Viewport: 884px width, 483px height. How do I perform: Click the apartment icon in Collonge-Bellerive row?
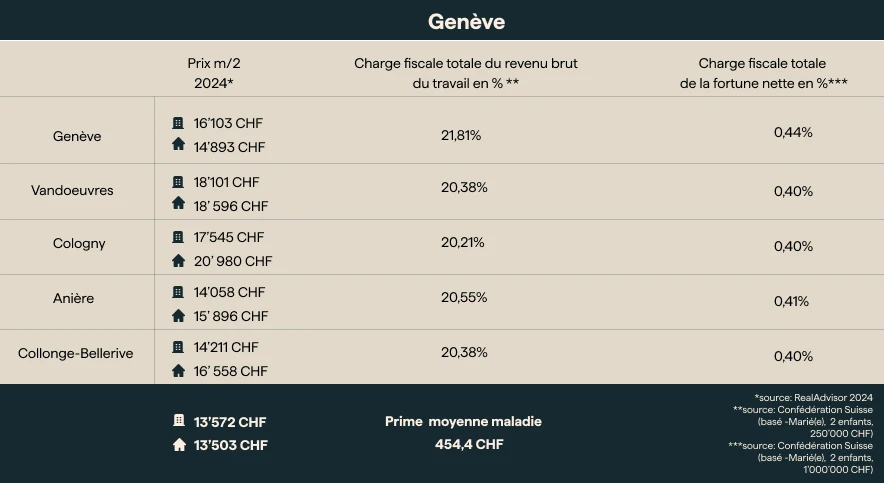pos(178,347)
